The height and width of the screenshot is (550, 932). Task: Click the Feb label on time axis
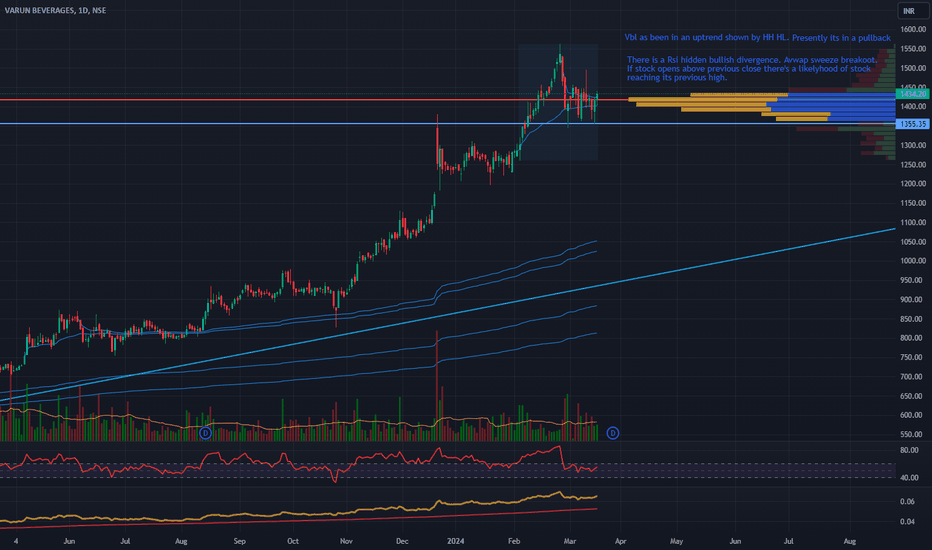[514, 541]
